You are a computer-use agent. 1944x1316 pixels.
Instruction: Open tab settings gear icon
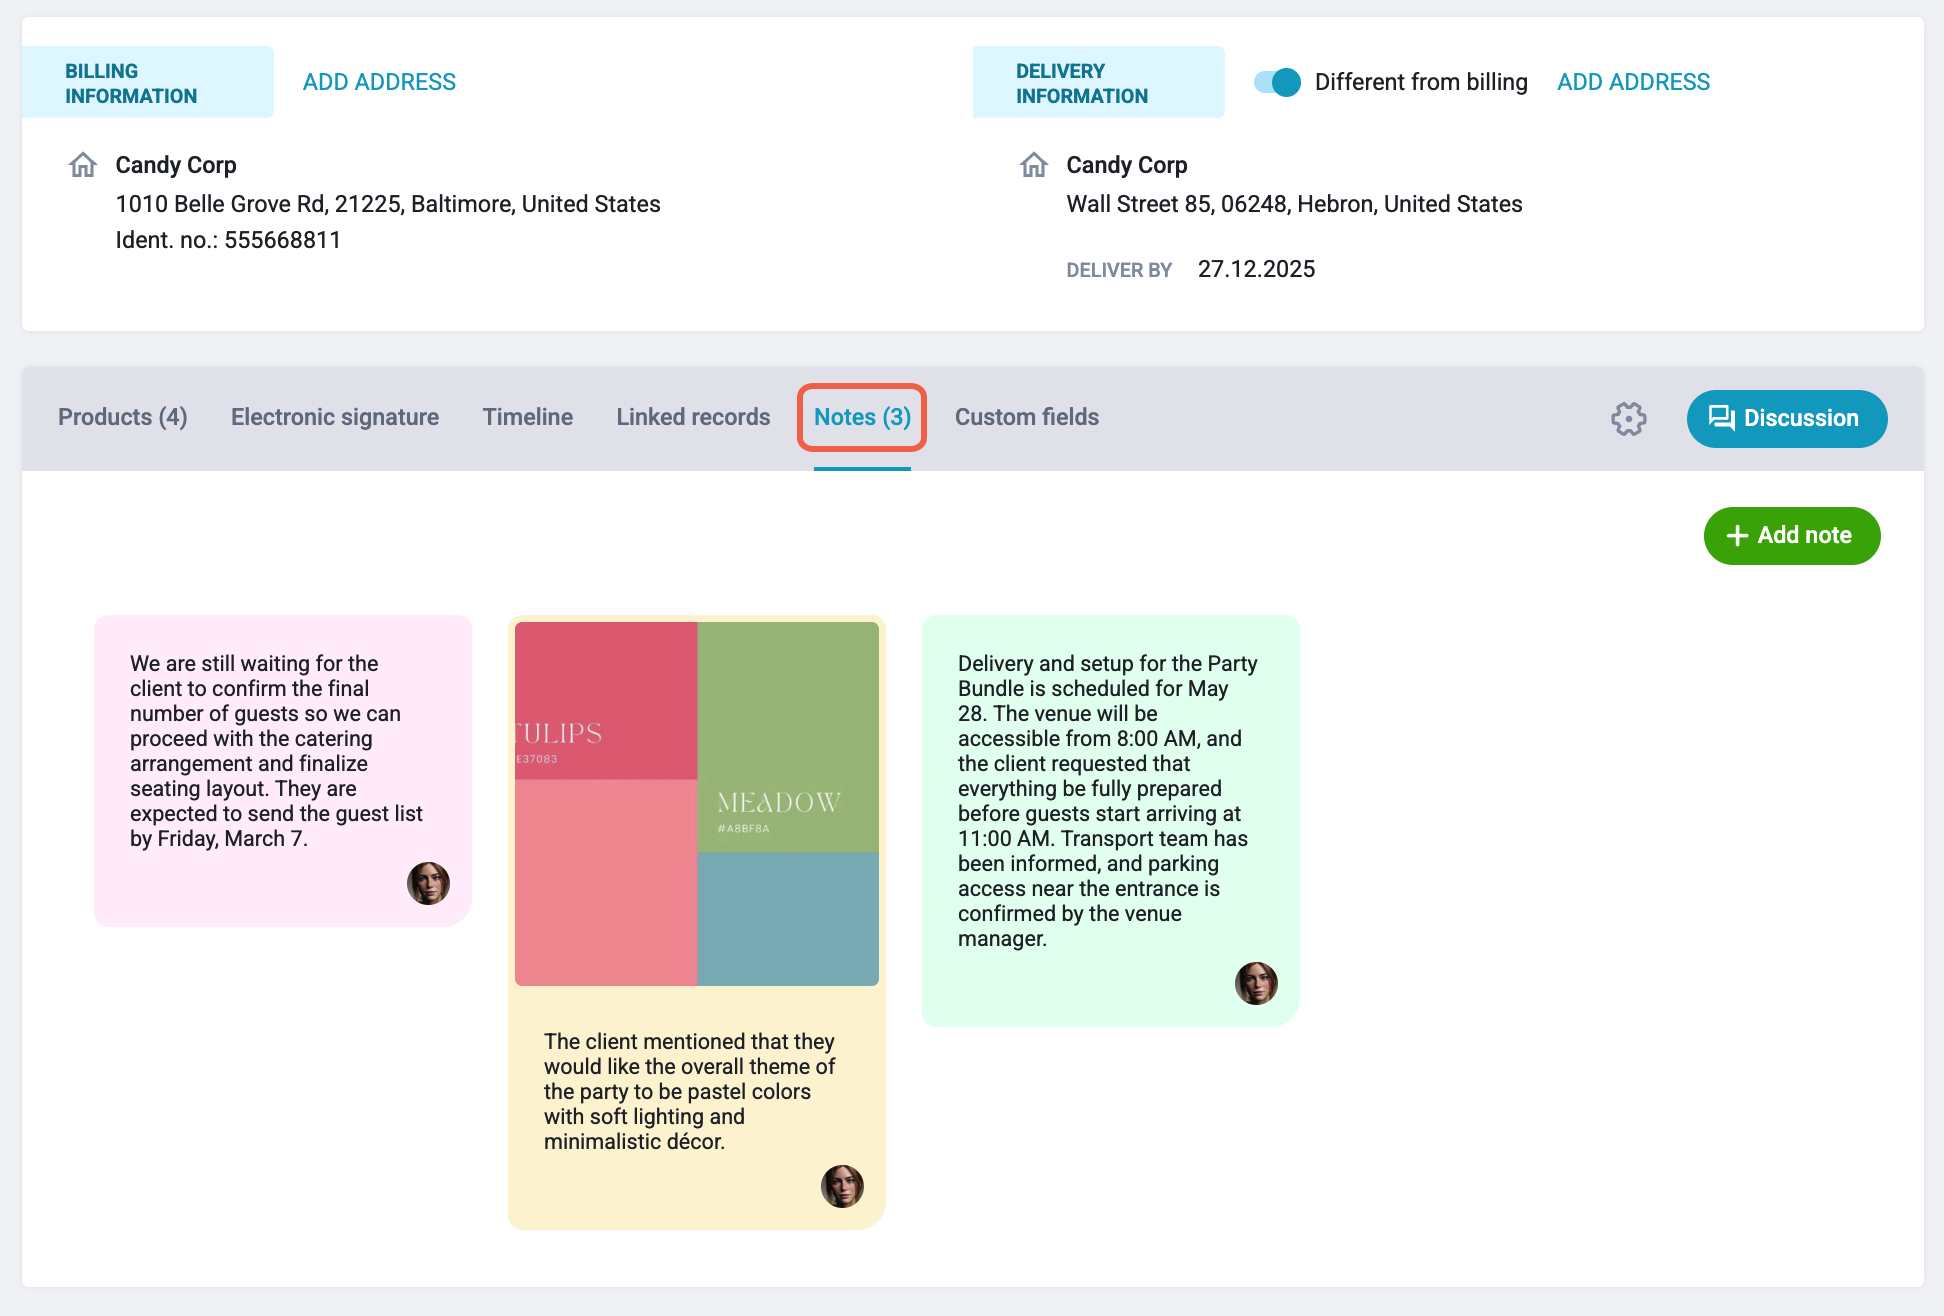pyautogui.click(x=1629, y=419)
